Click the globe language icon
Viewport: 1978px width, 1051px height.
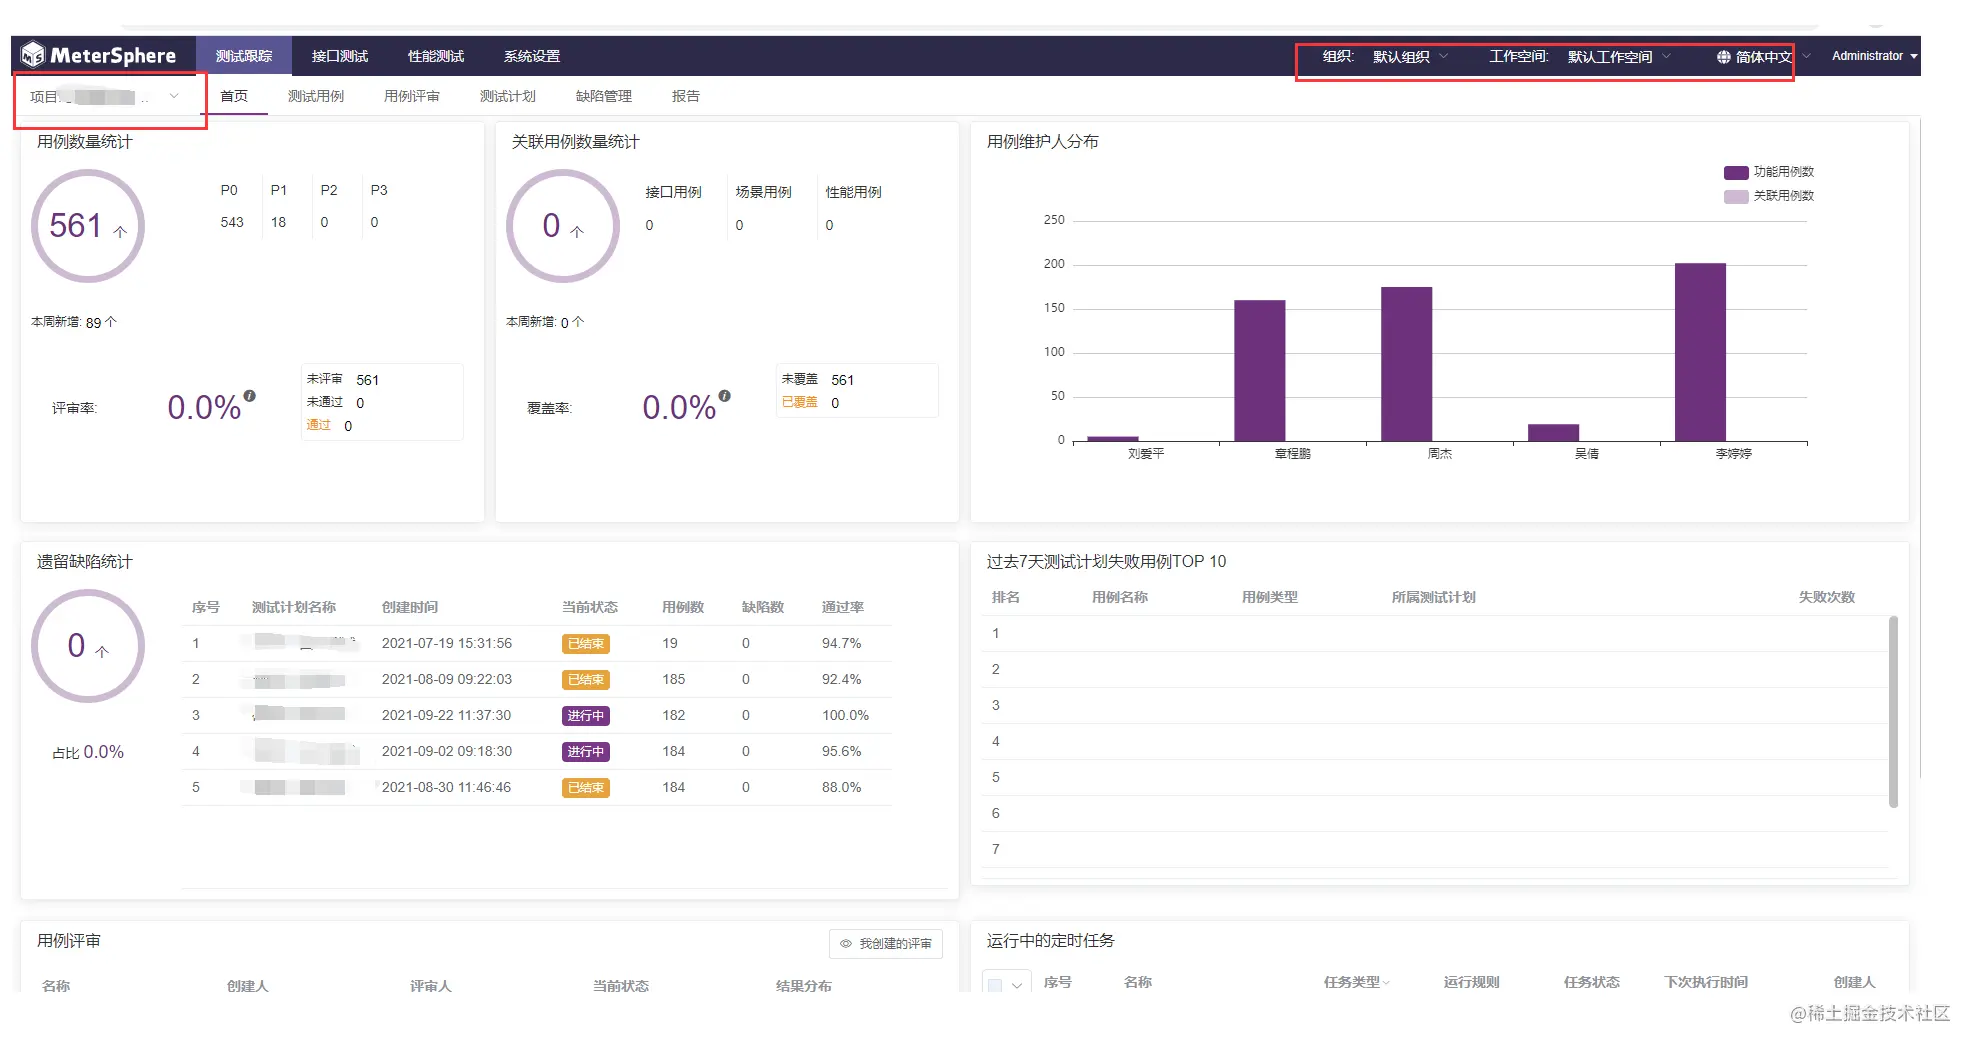1723,57
